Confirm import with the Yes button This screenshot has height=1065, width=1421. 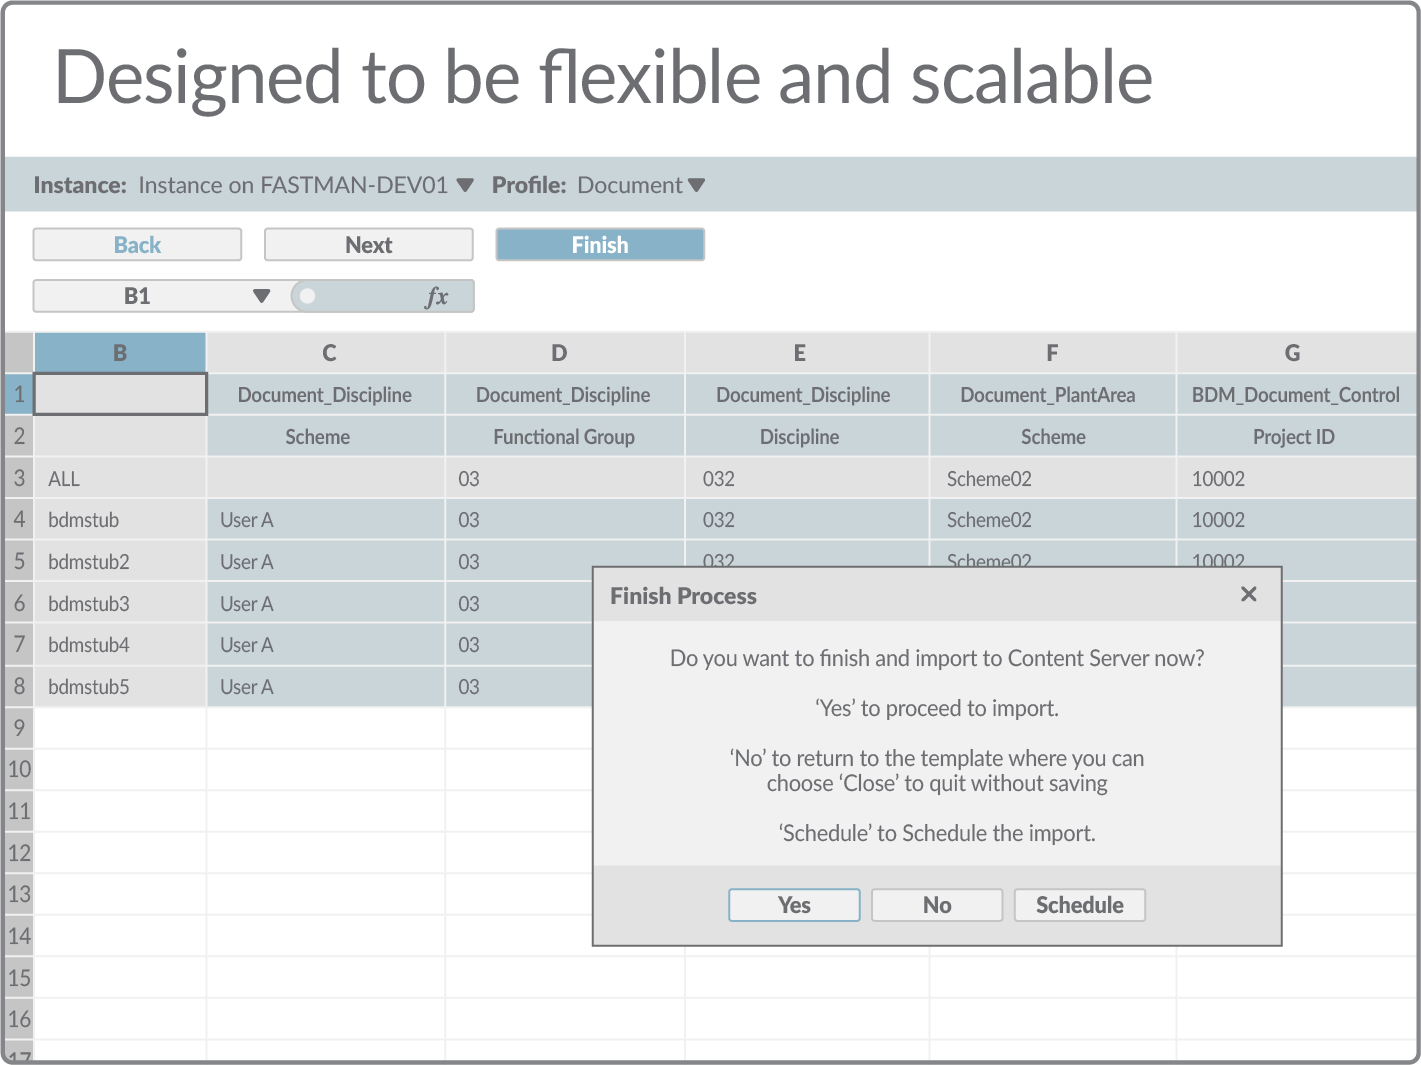(x=794, y=905)
